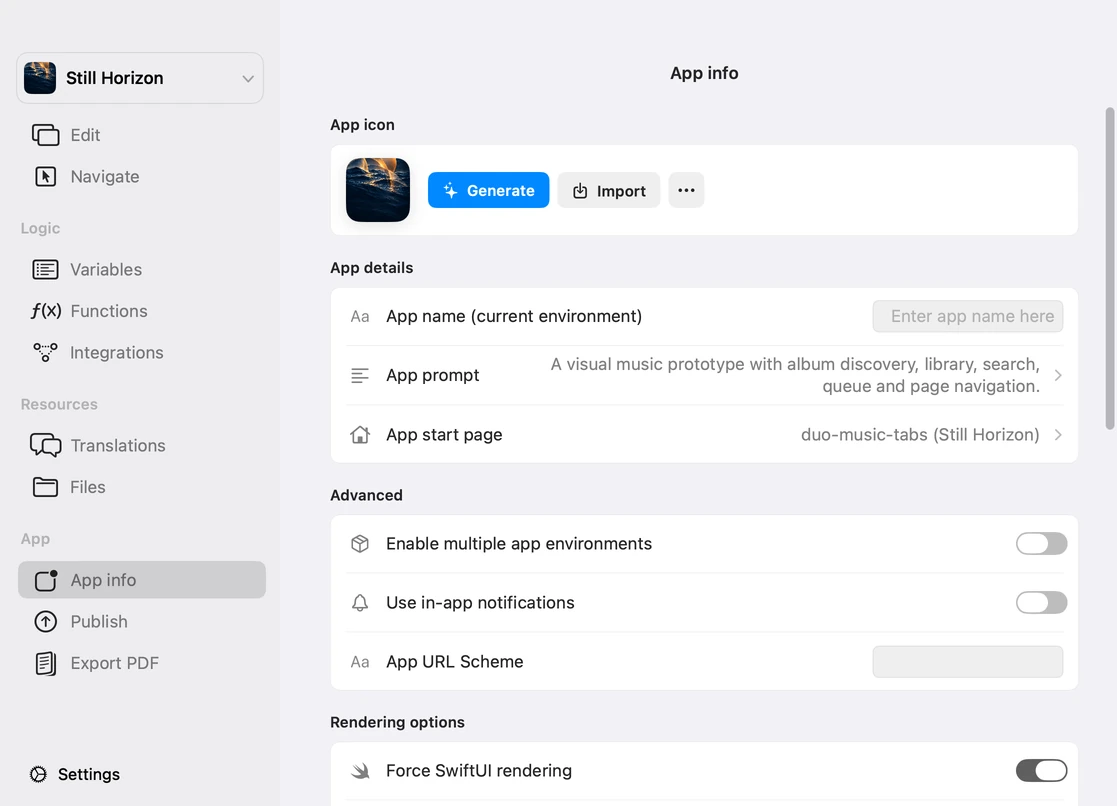The height and width of the screenshot is (806, 1117).
Task: Click the import arrow icon on Import button
Action: (x=580, y=190)
